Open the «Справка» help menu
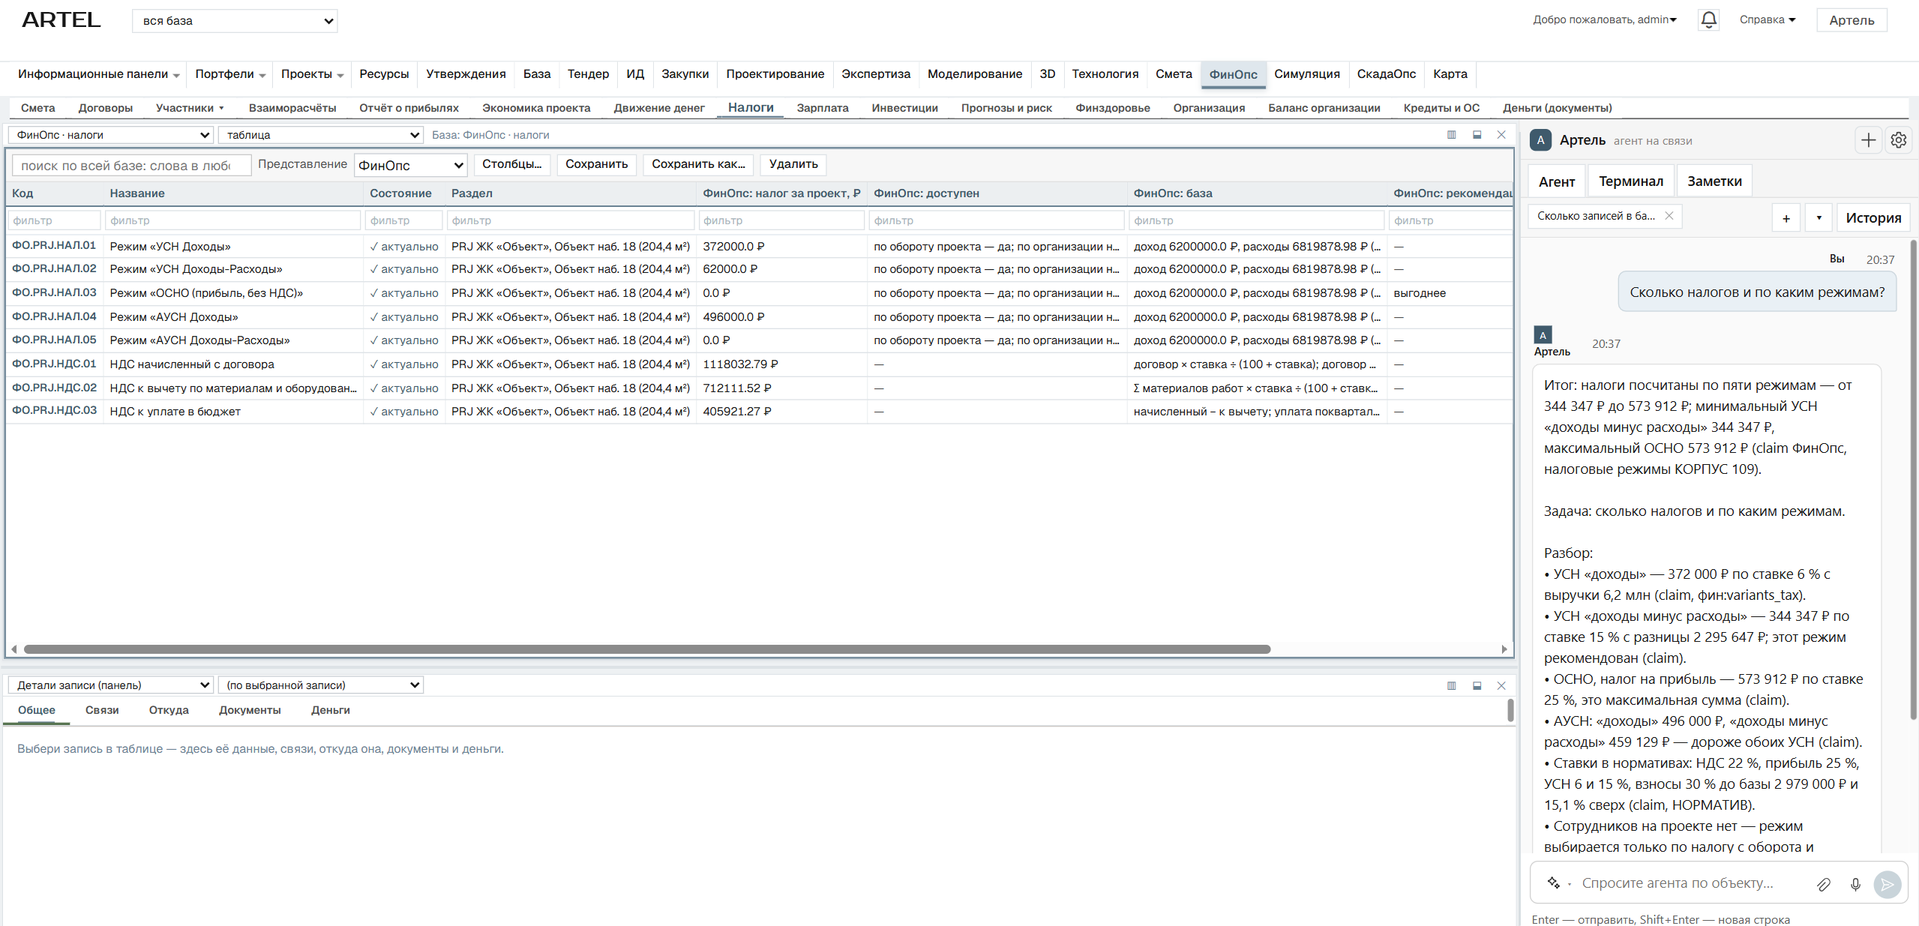Screen dimensions: 1919x926 [x=1767, y=20]
